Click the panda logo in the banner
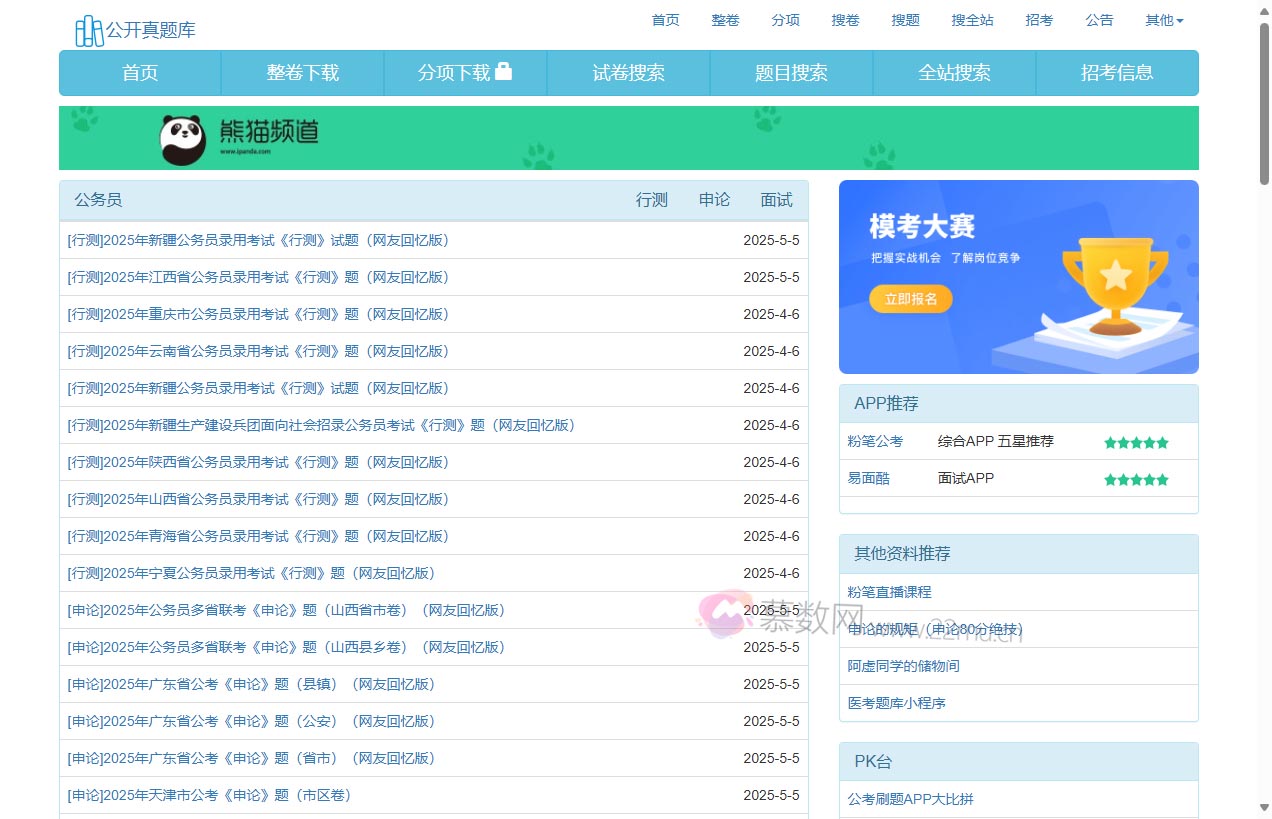Screen dimensions: 1272x819 click(183, 139)
